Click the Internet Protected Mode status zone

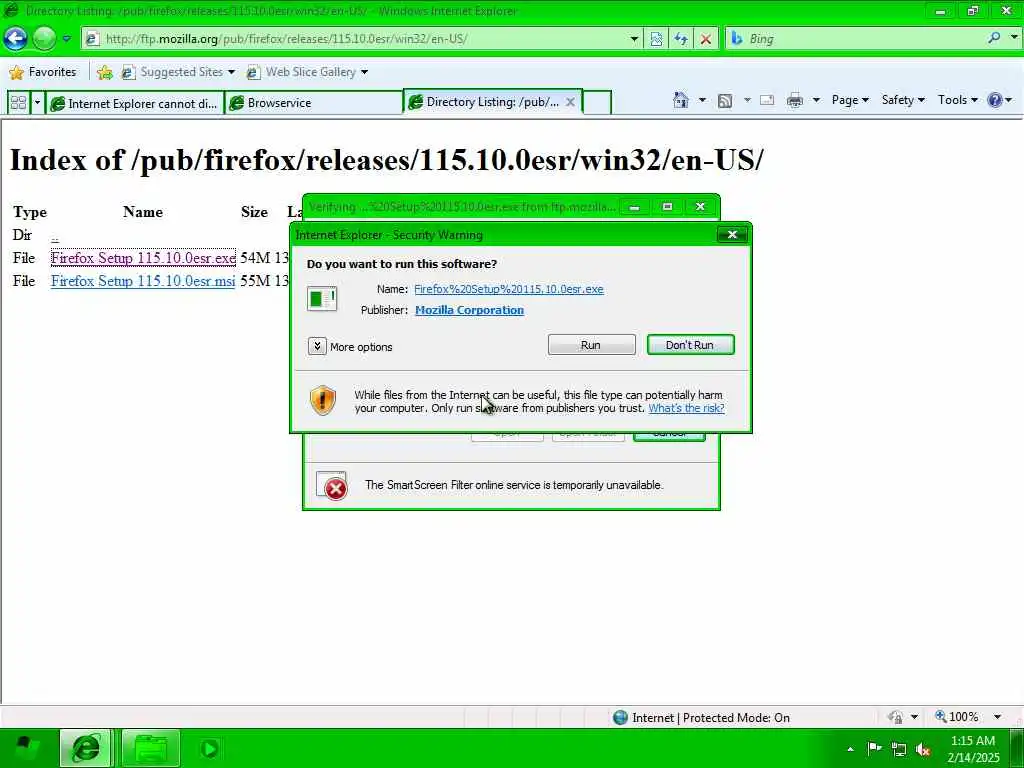(701, 717)
